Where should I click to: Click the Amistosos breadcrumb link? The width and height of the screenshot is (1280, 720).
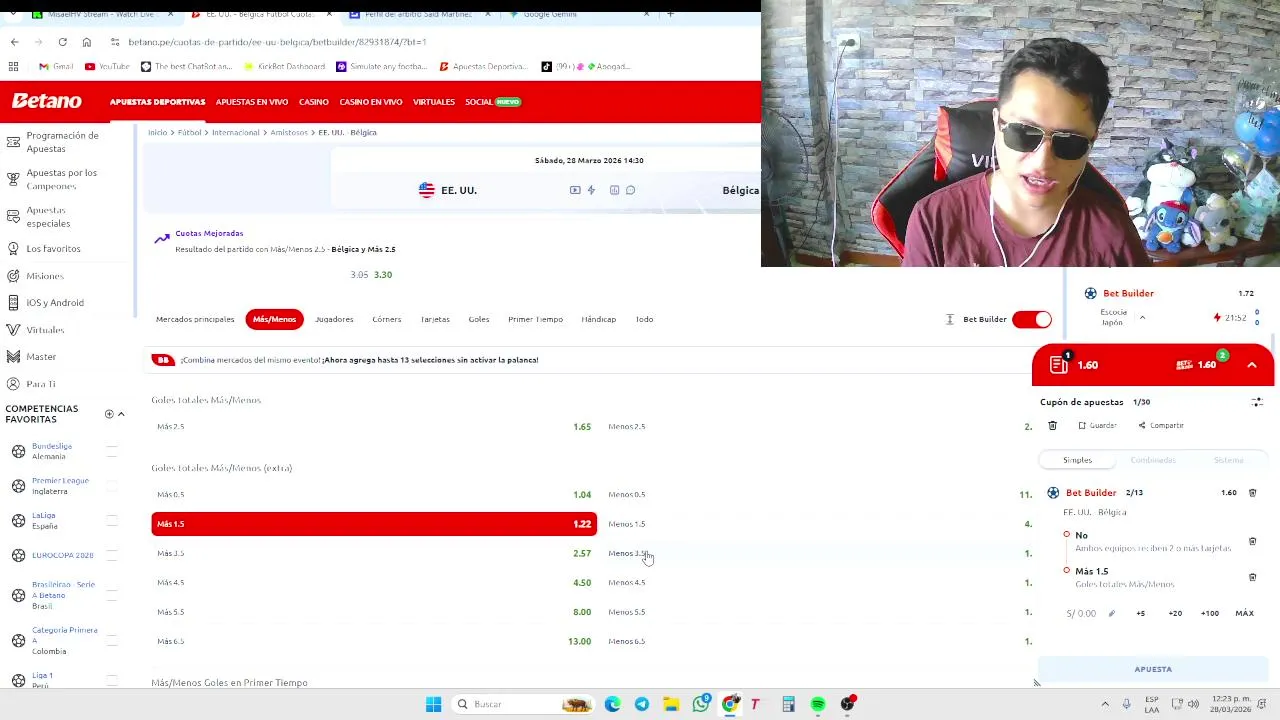[289, 132]
